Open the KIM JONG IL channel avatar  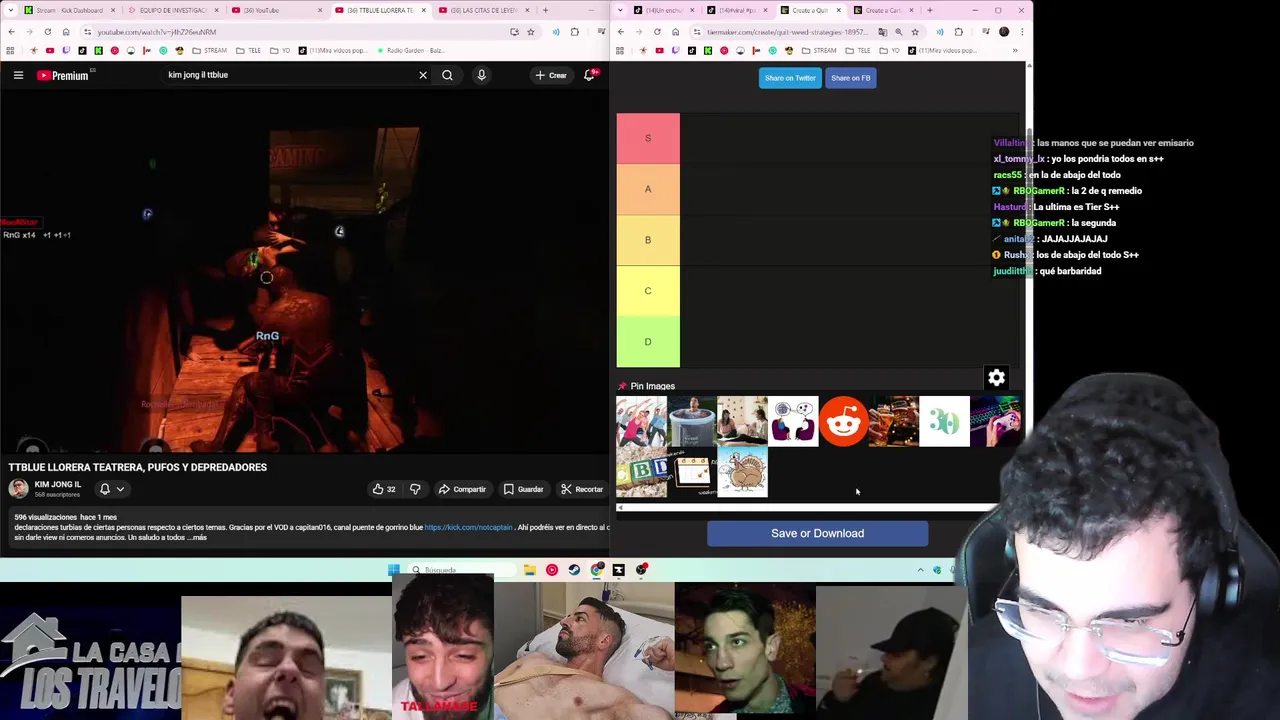(x=18, y=488)
